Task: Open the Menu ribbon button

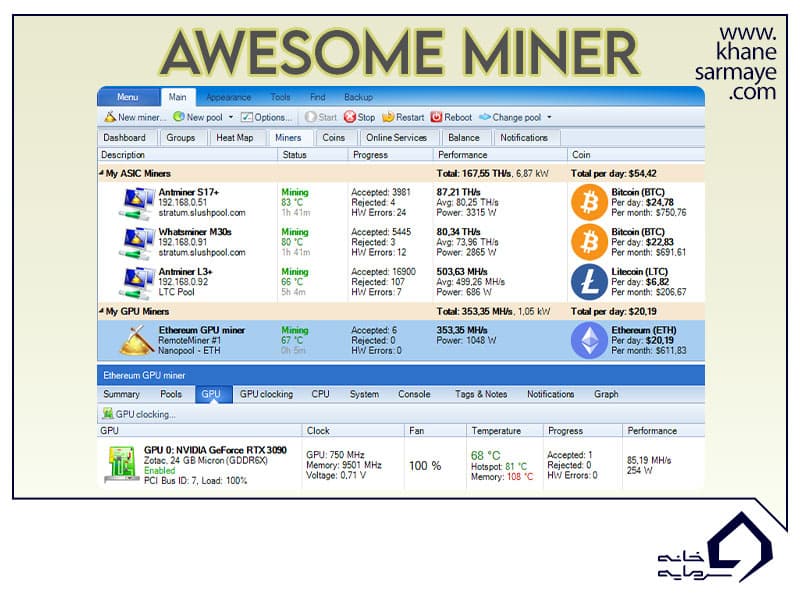Action: (128, 96)
